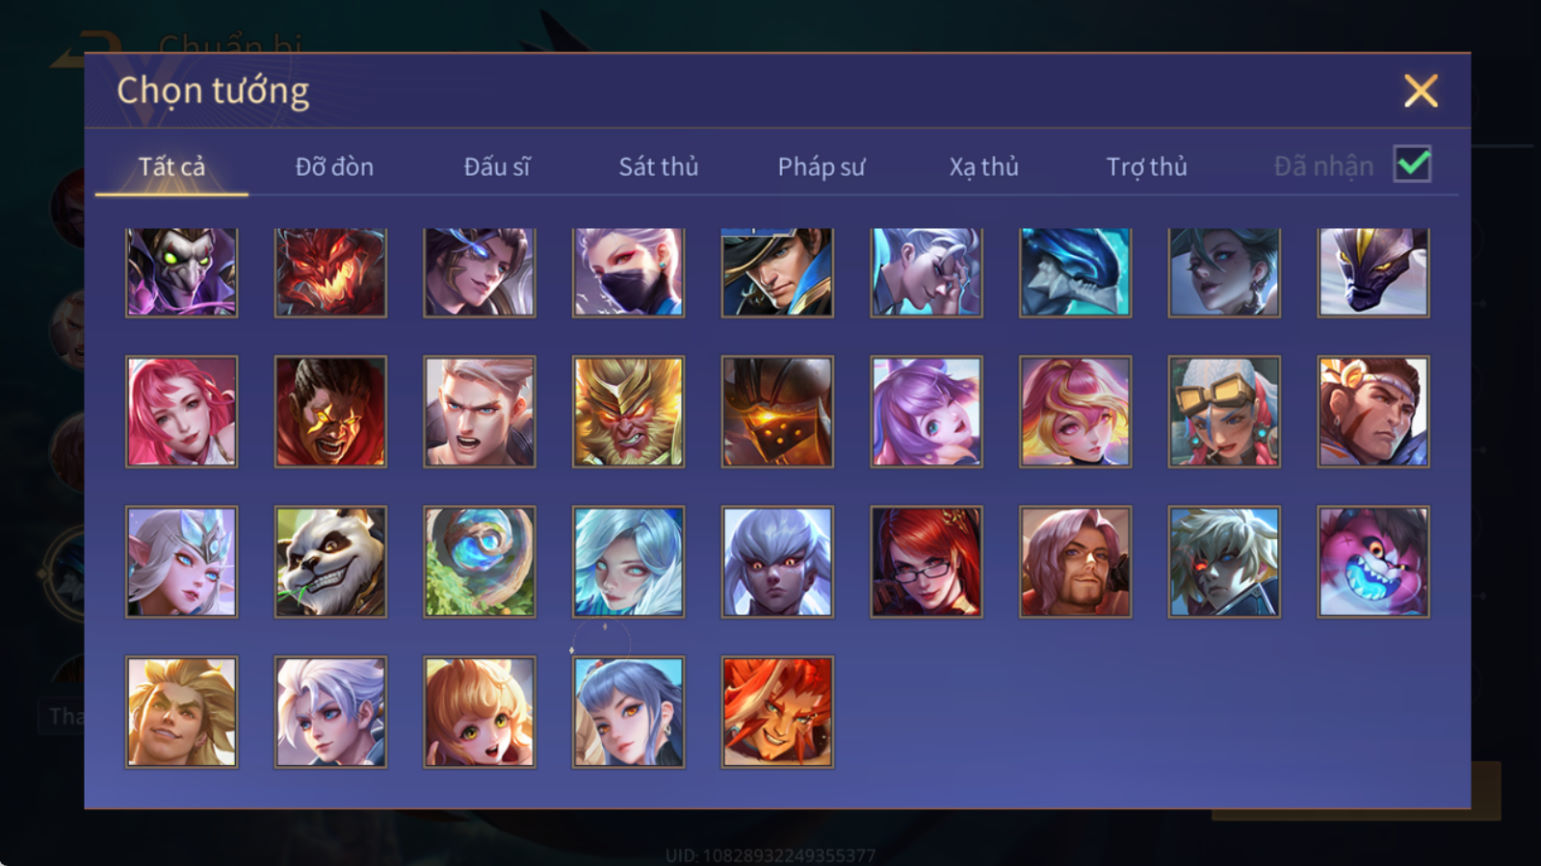The image size is (1541, 866).
Task: Switch to the Đỡ đòn tab
Action: [x=334, y=166]
